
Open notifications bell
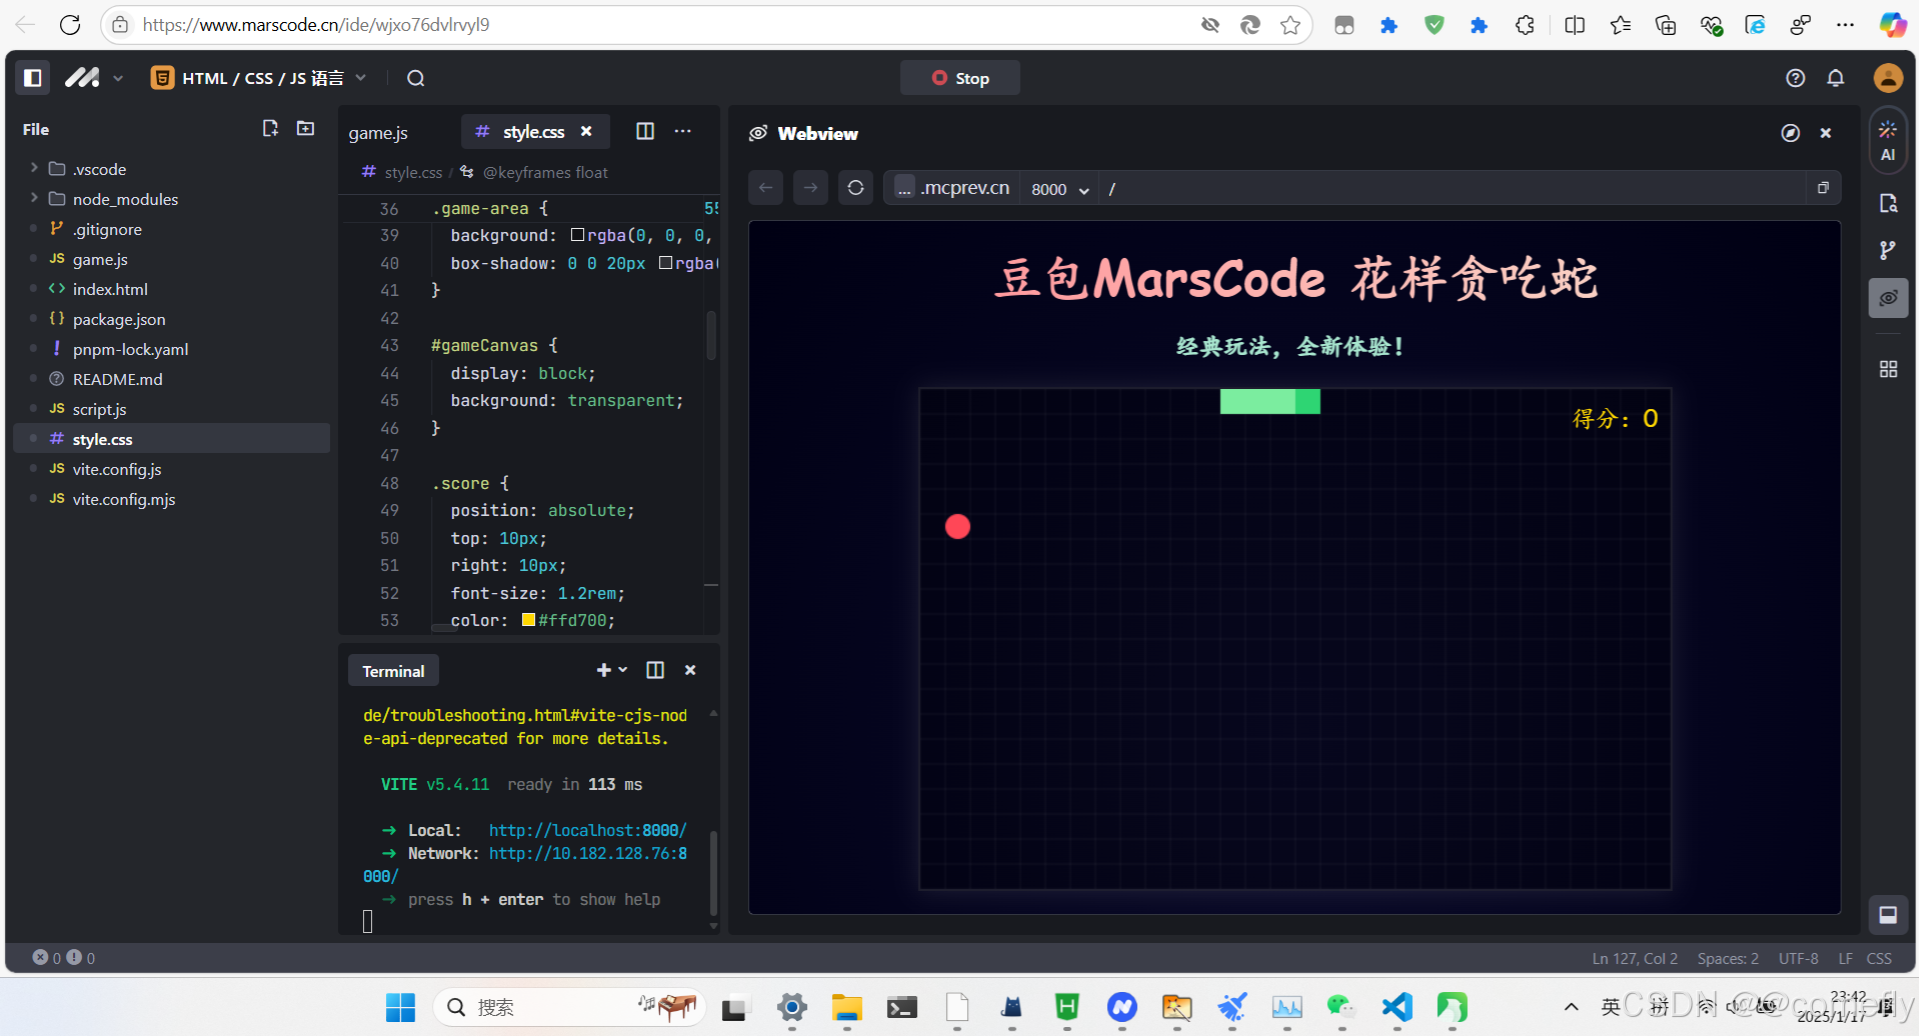tap(1835, 78)
